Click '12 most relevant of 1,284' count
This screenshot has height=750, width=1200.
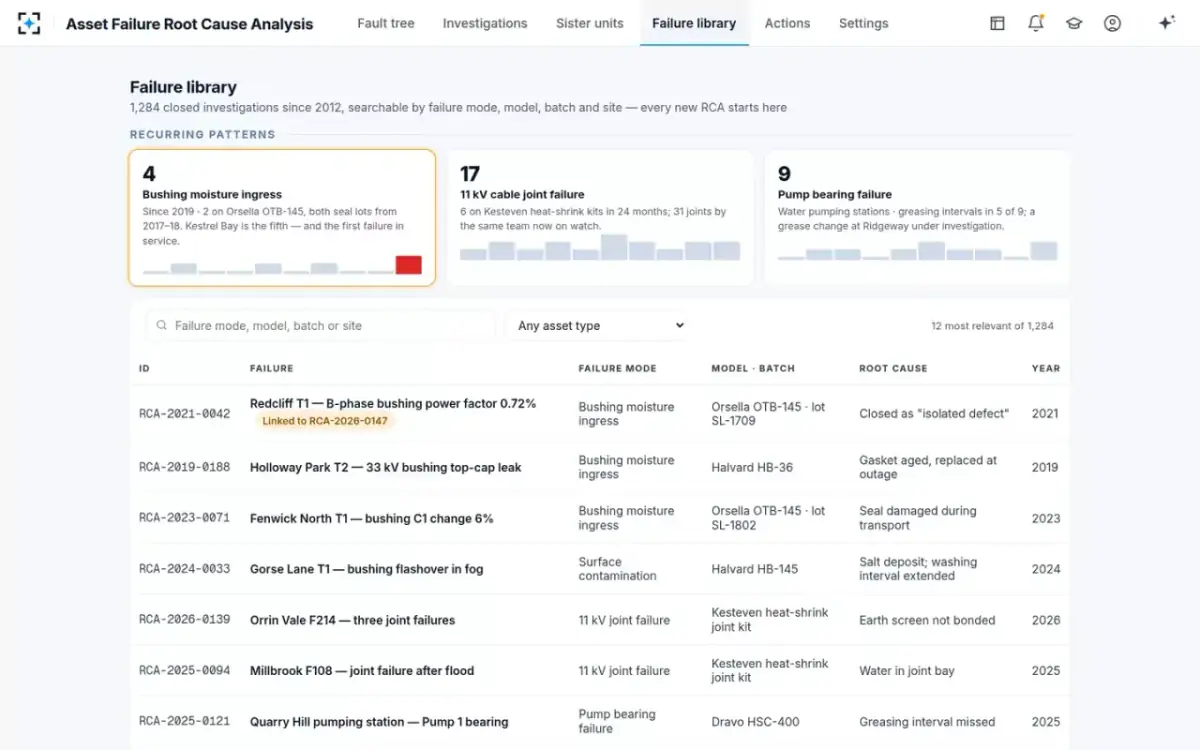tap(992, 326)
